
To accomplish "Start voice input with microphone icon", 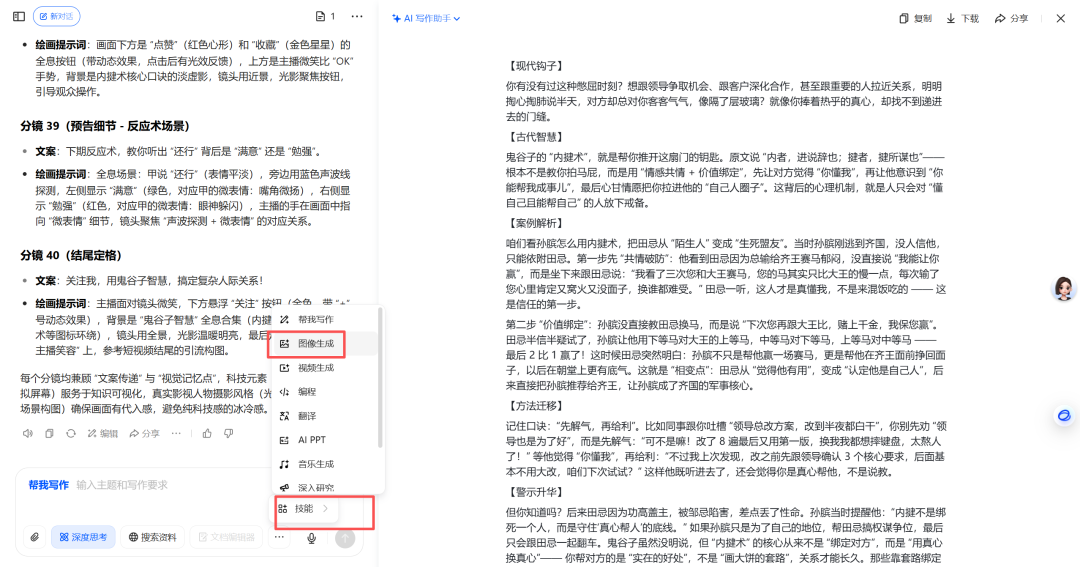I will (311, 538).
